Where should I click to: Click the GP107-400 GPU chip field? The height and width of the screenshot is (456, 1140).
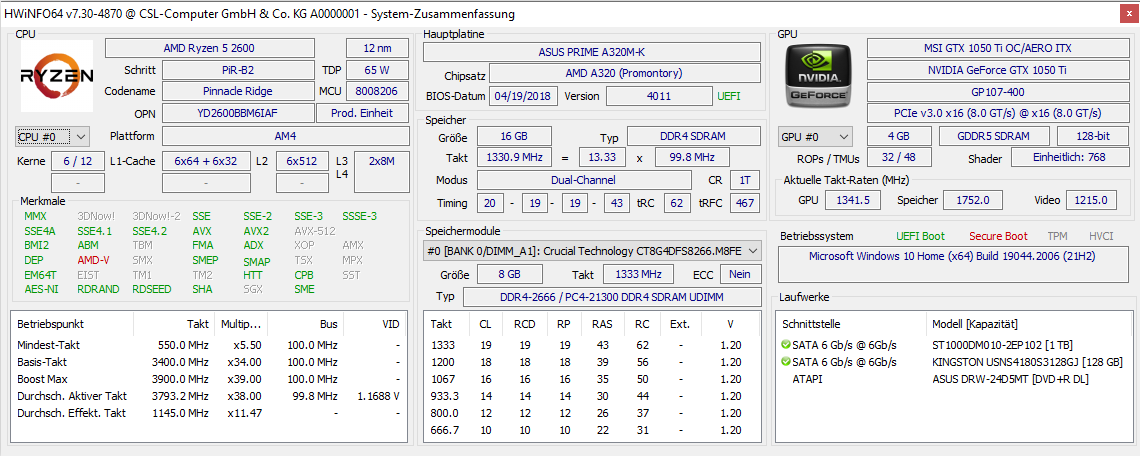click(x=997, y=92)
